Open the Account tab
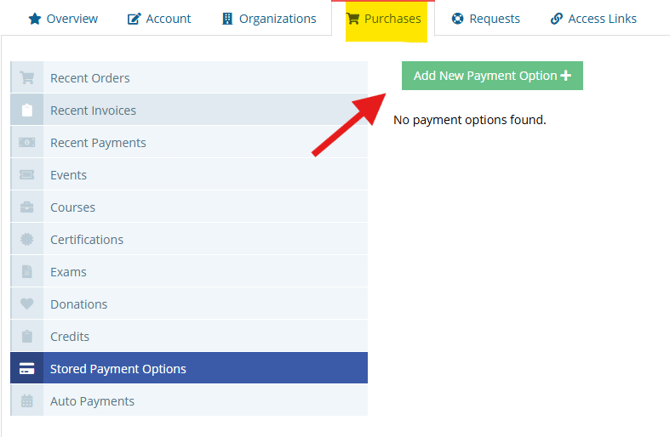Screen dimensions: 670x437 tap(159, 19)
